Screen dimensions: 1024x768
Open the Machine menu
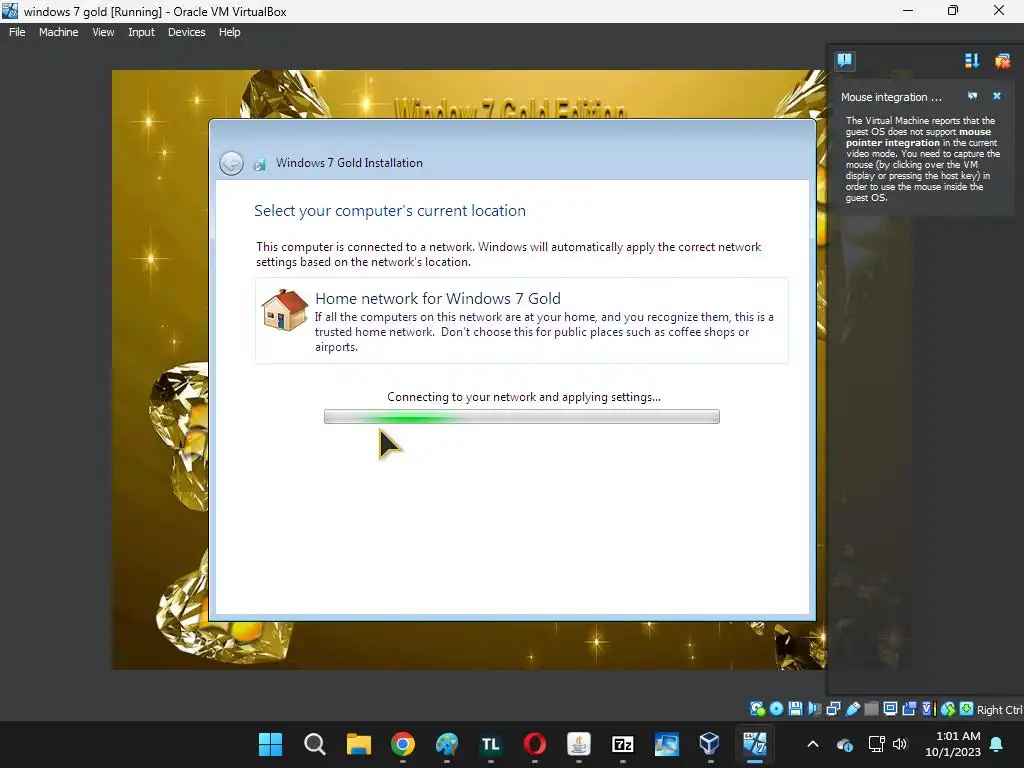[59, 32]
